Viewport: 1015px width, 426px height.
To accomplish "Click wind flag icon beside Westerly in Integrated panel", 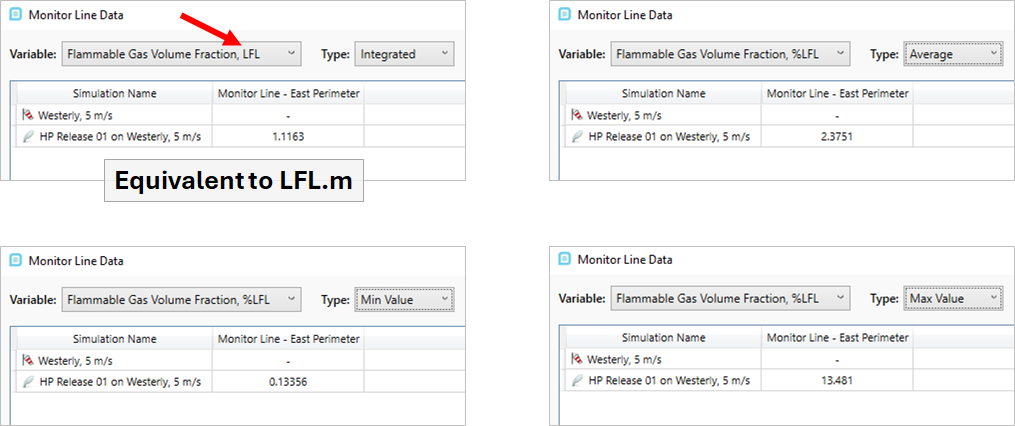I will (27, 115).
